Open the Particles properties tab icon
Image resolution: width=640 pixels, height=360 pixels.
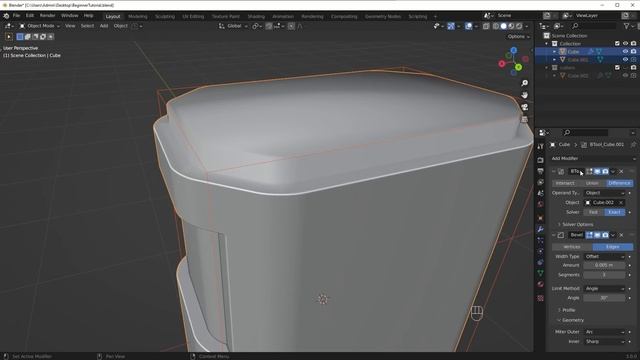pyautogui.click(x=540, y=240)
